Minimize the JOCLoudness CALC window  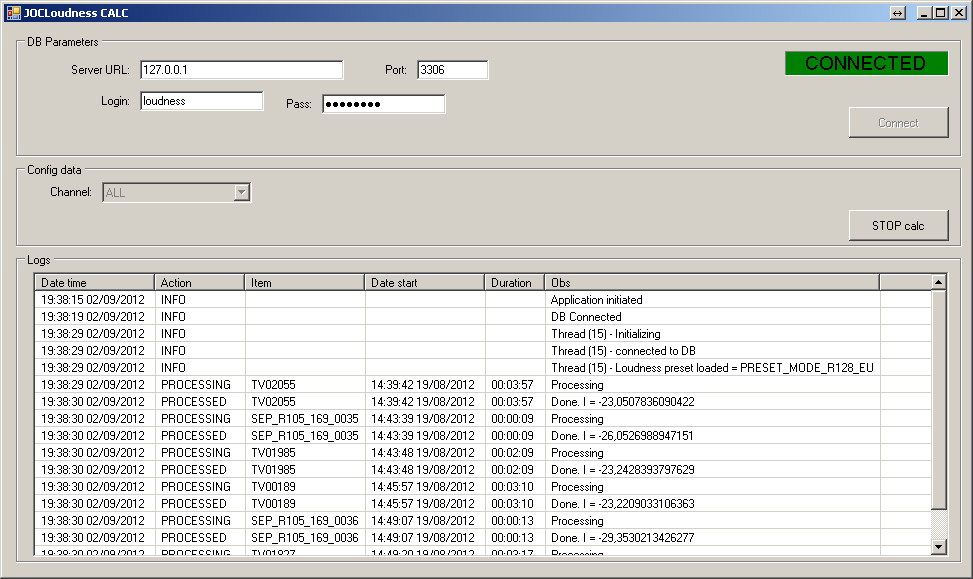point(924,13)
